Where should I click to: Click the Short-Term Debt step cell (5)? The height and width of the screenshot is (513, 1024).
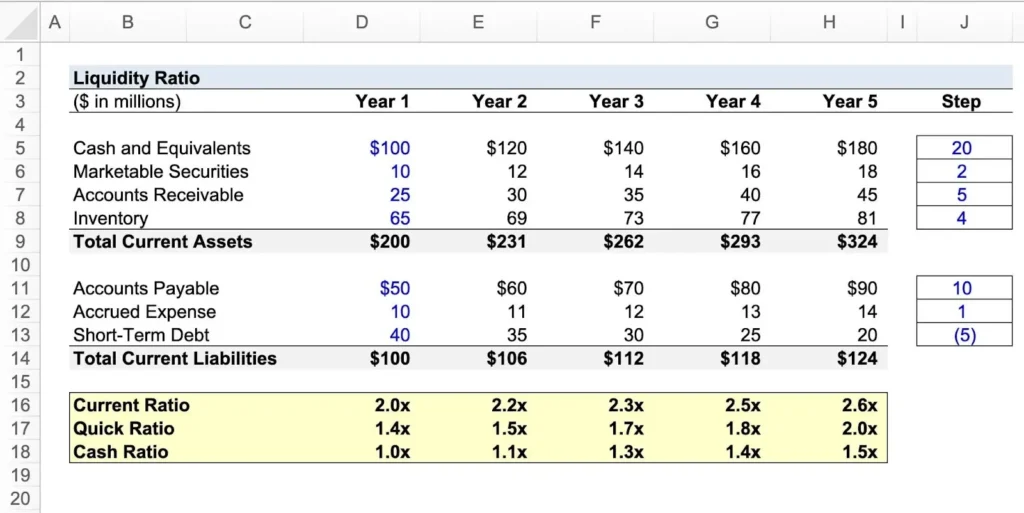coord(961,336)
